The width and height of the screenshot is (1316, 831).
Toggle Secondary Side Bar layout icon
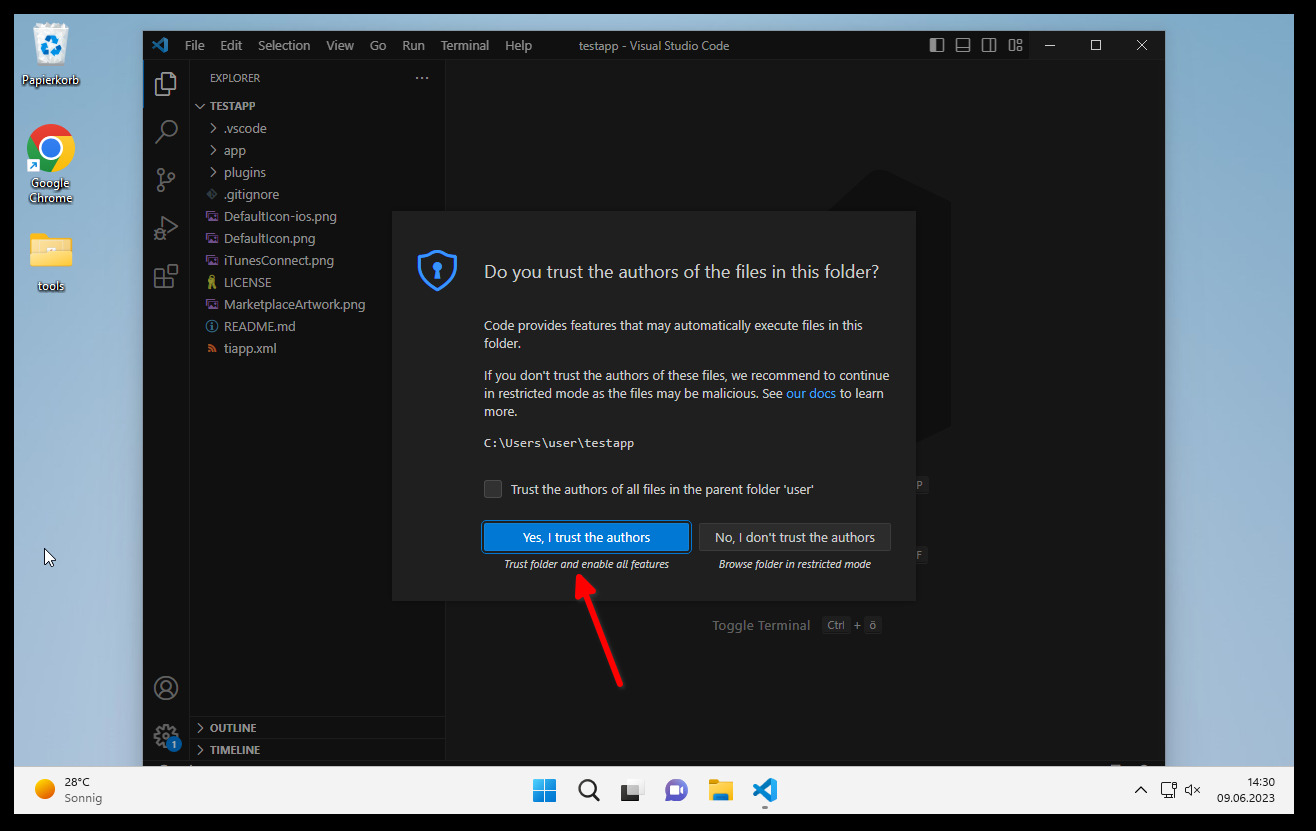click(x=989, y=45)
